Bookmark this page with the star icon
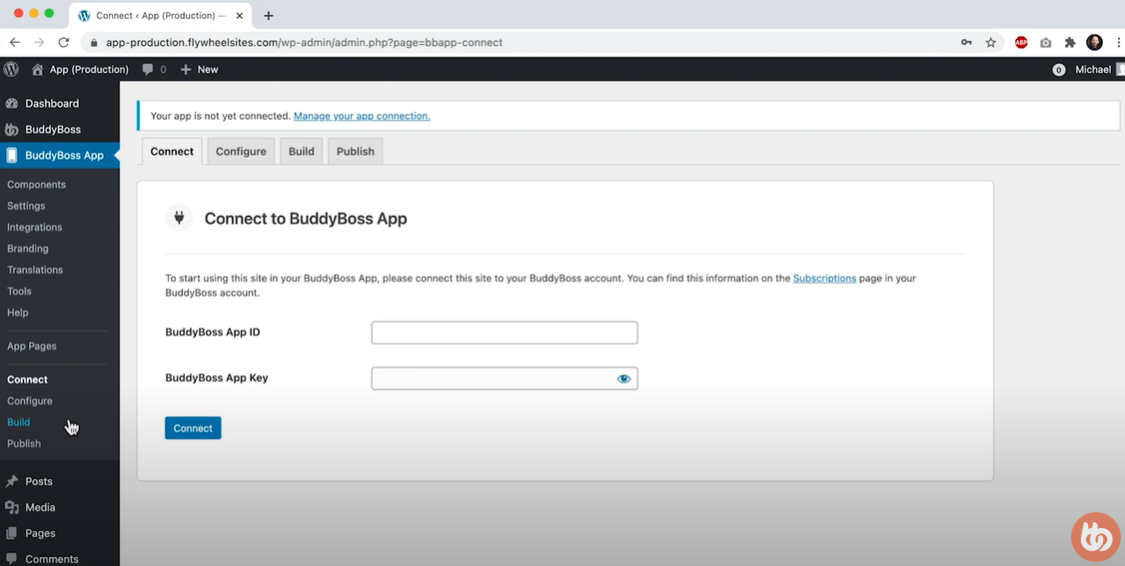 tap(991, 42)
